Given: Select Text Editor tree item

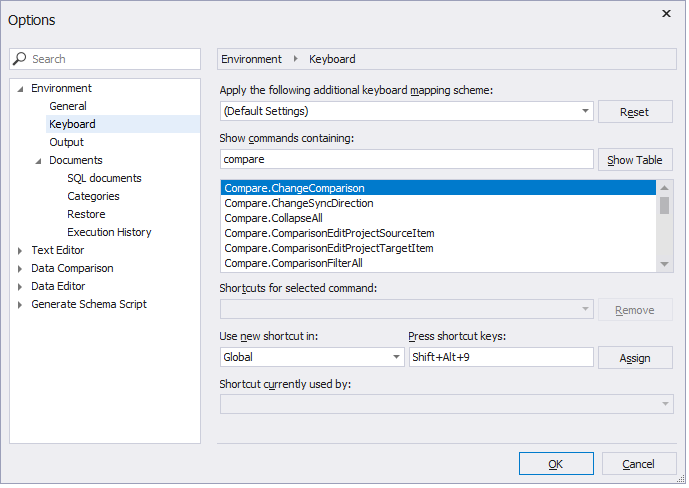Looking at the screenshot, I should click(x=58, y=250).
